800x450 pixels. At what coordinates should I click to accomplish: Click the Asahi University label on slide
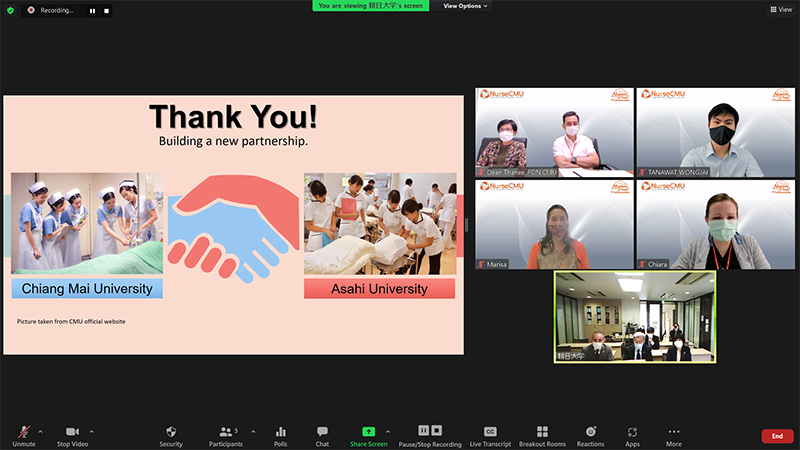(380, 289)
